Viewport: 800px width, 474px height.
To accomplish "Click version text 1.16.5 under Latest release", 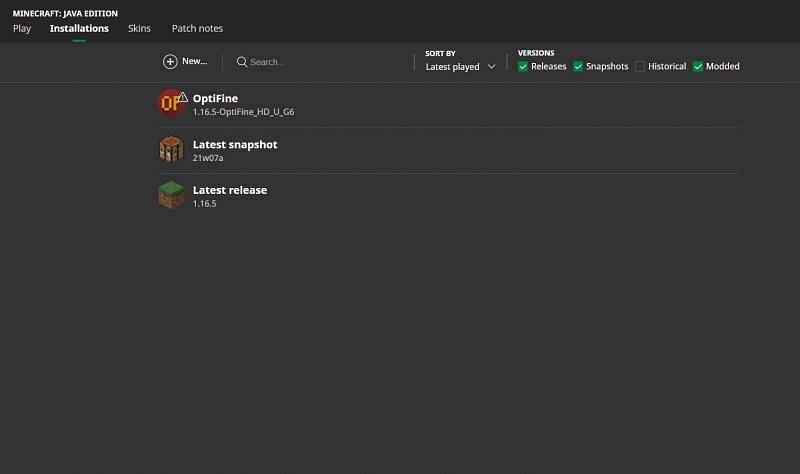I will [204, 204].
